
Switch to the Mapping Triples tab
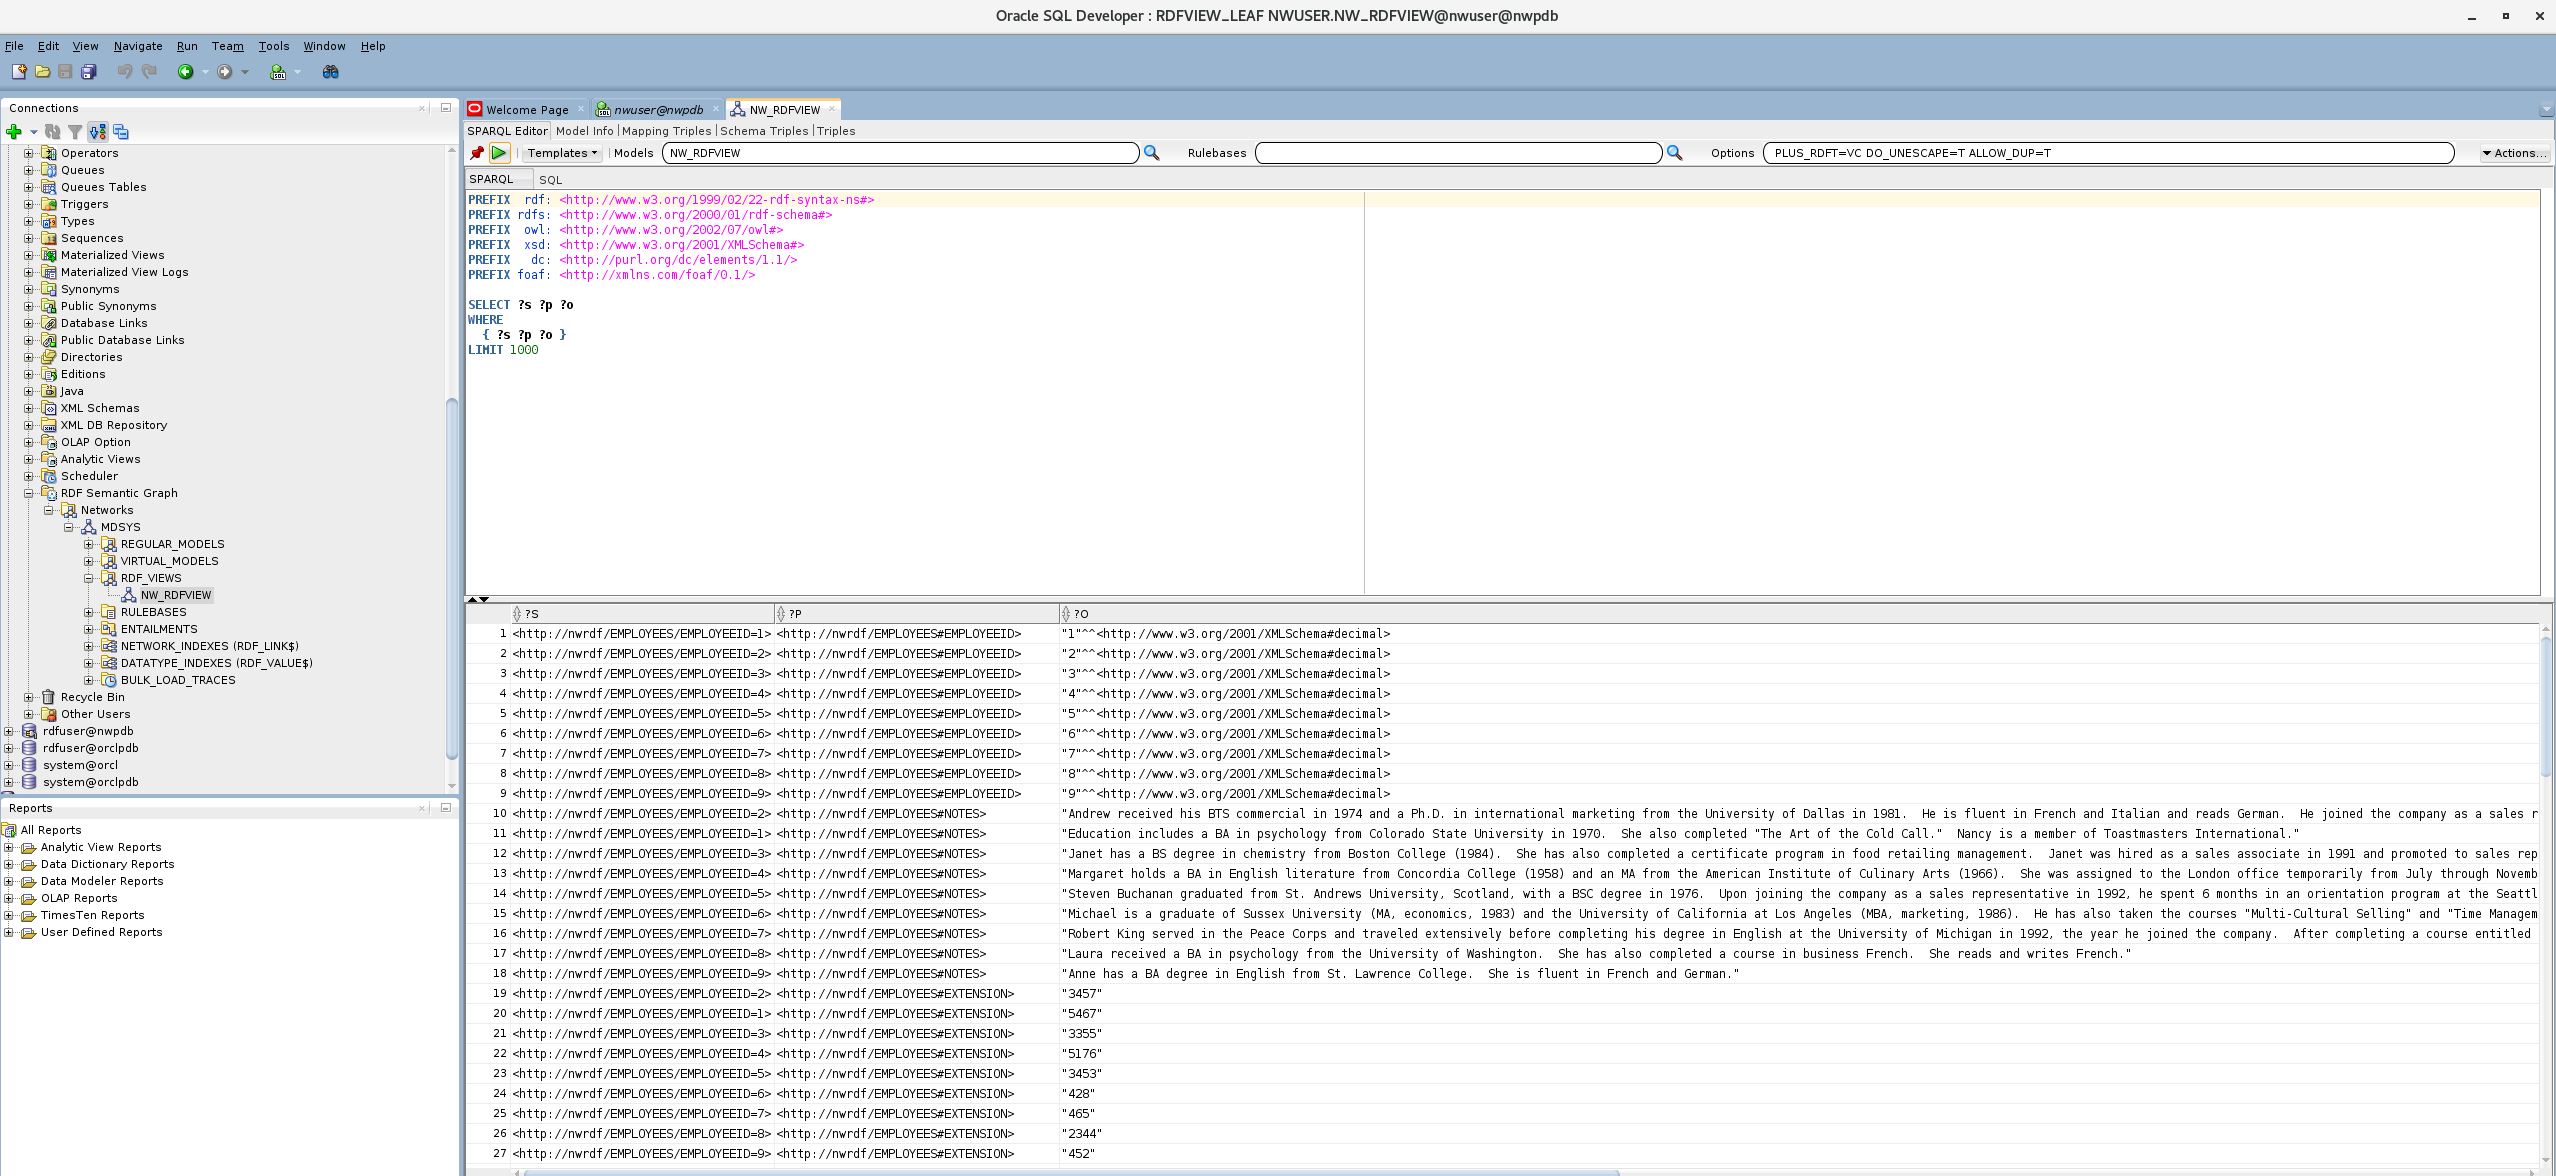point(666,131)
